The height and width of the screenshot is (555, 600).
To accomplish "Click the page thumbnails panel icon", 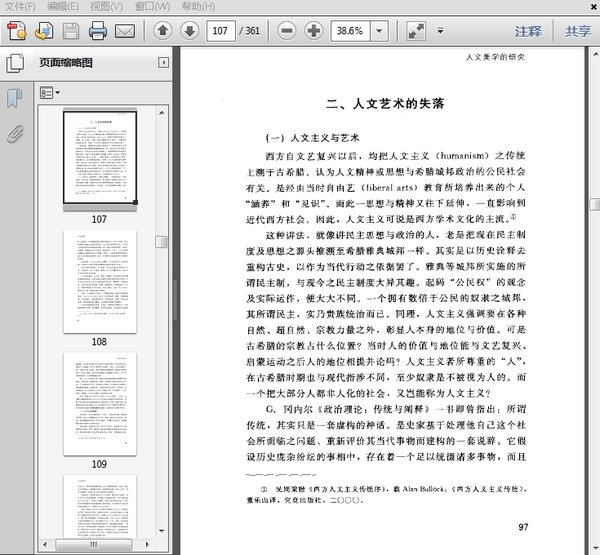I will coord(15,63).
